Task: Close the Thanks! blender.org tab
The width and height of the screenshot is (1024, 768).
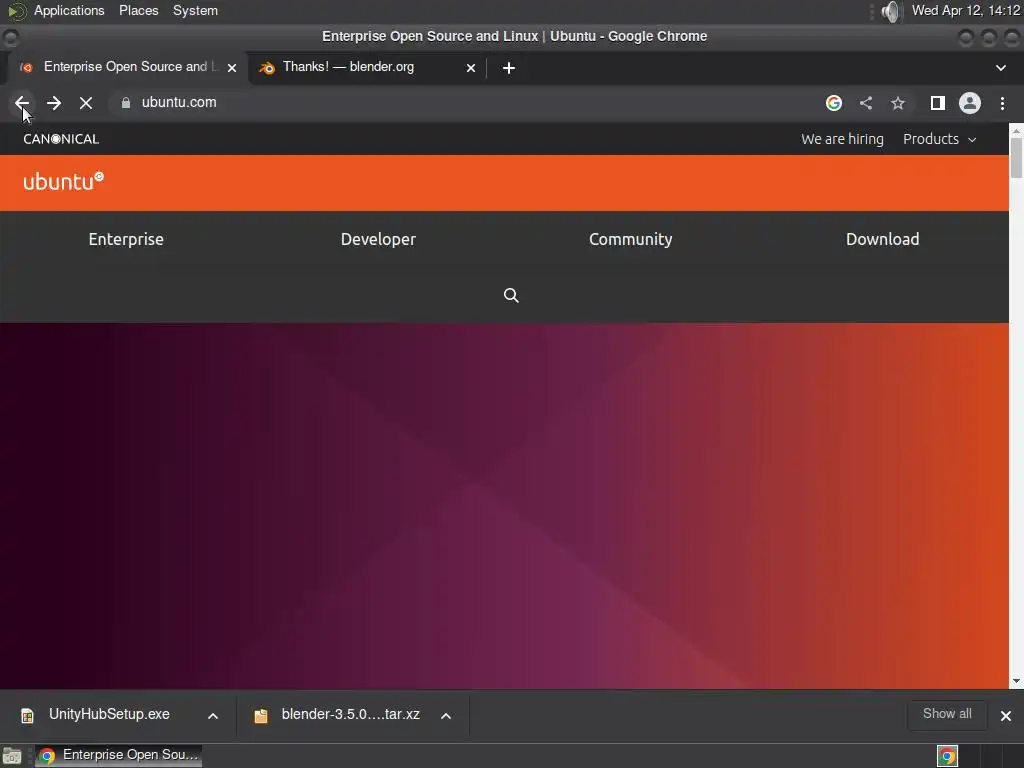Action: pyautogui.click(x=471, y=67)
